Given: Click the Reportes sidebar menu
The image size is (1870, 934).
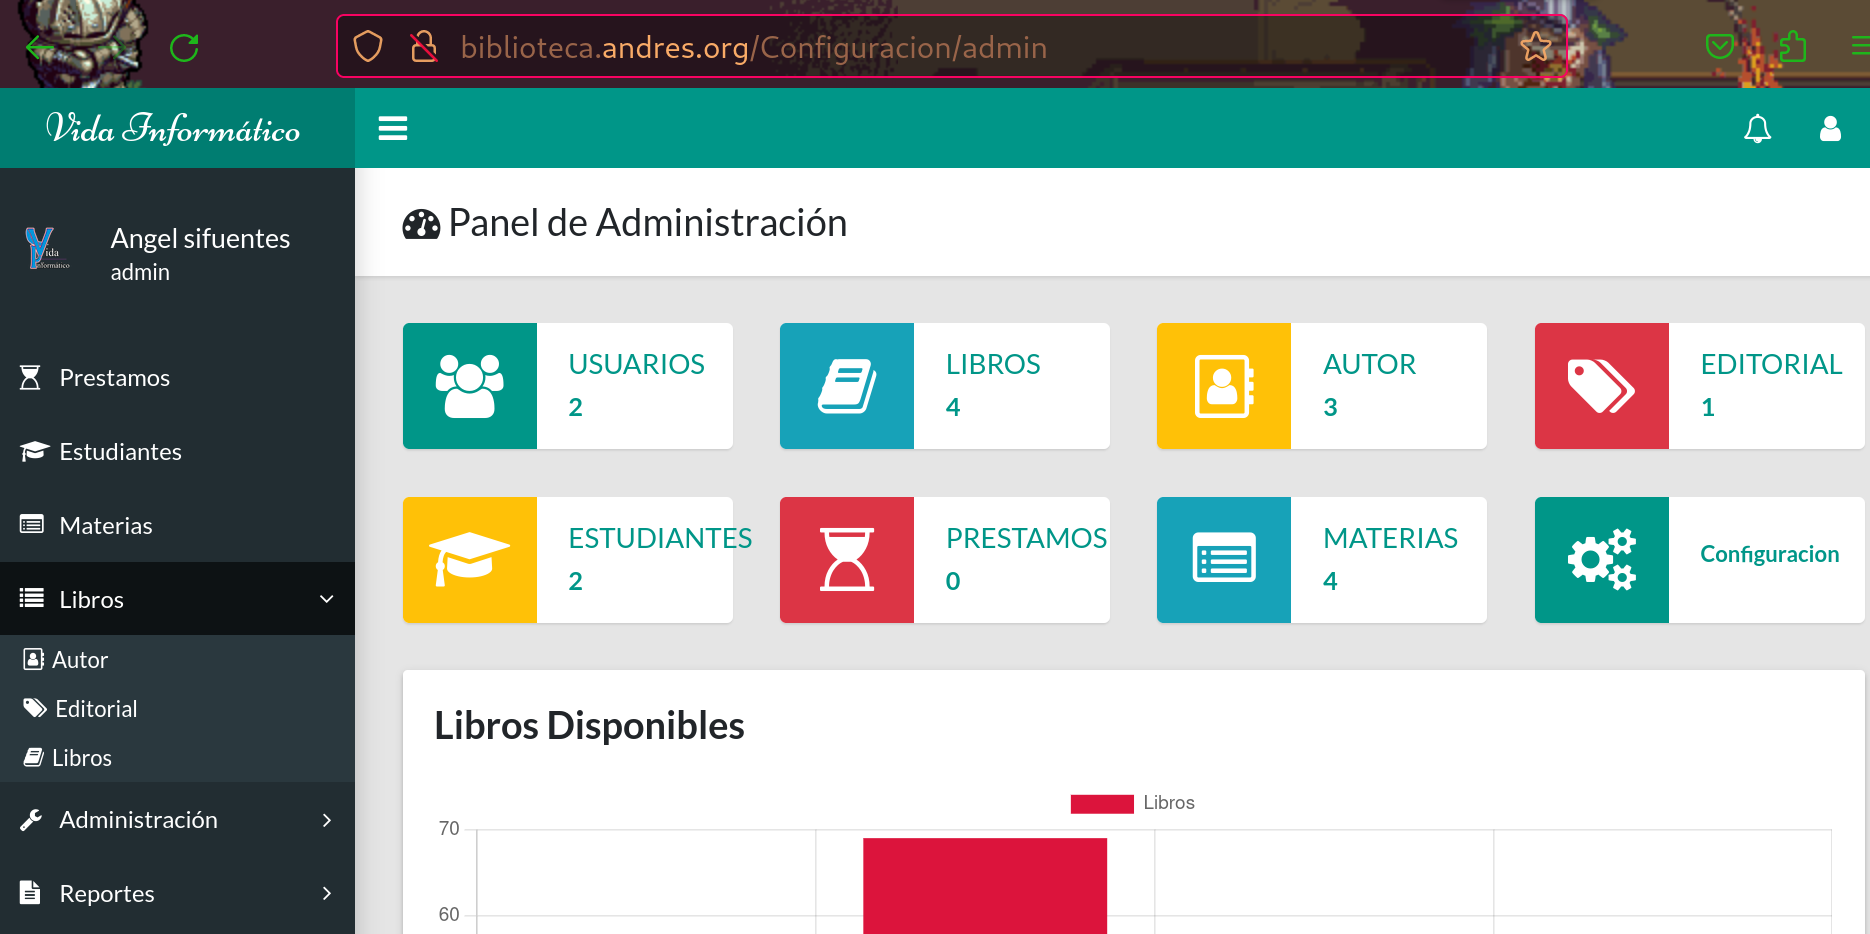Looking at the screenshot, I should click(x=177, y=894).
